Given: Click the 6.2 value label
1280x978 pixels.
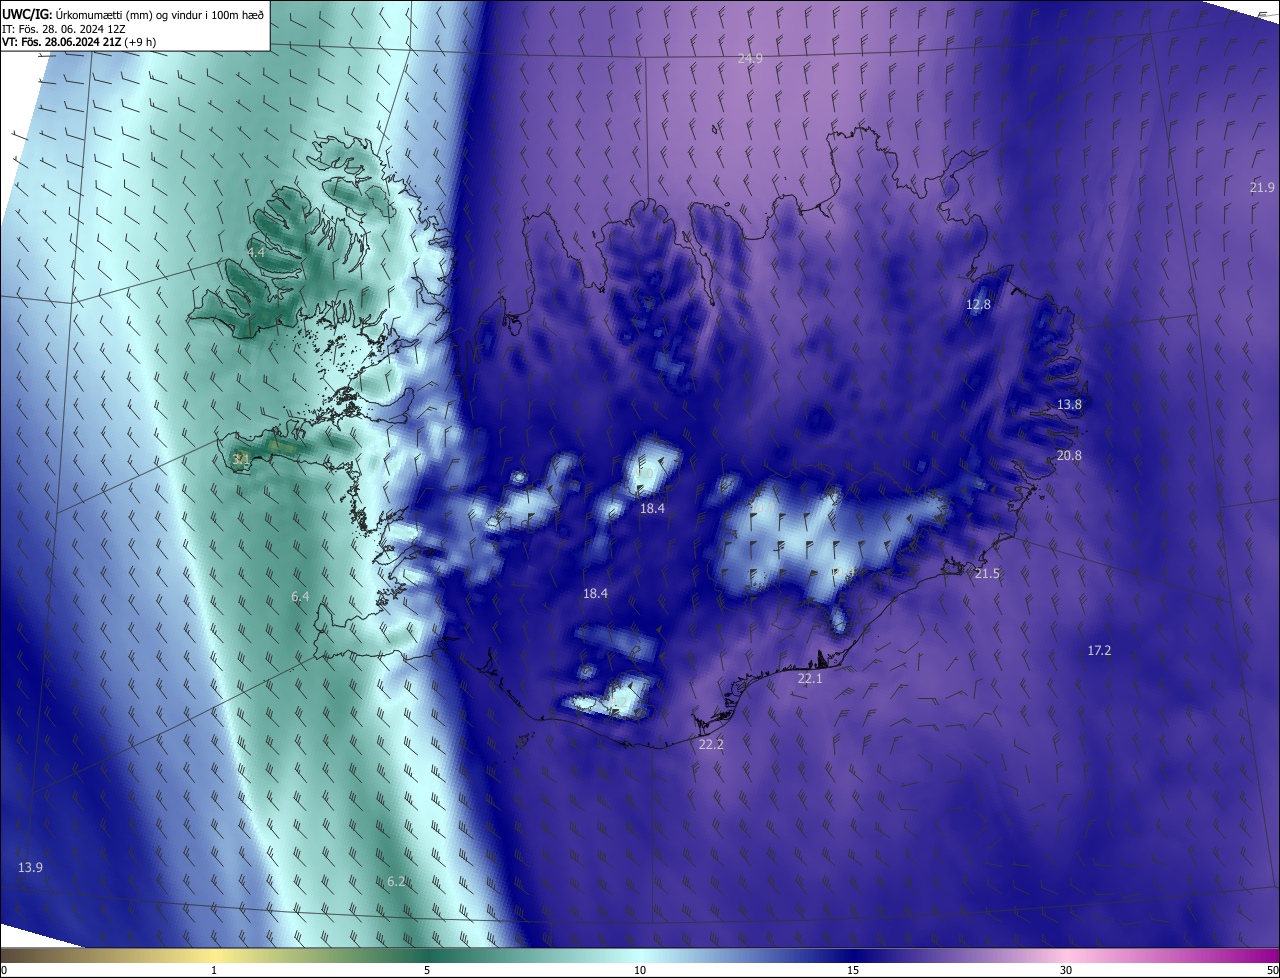Looking at the screenshot, I should (396, 882).
